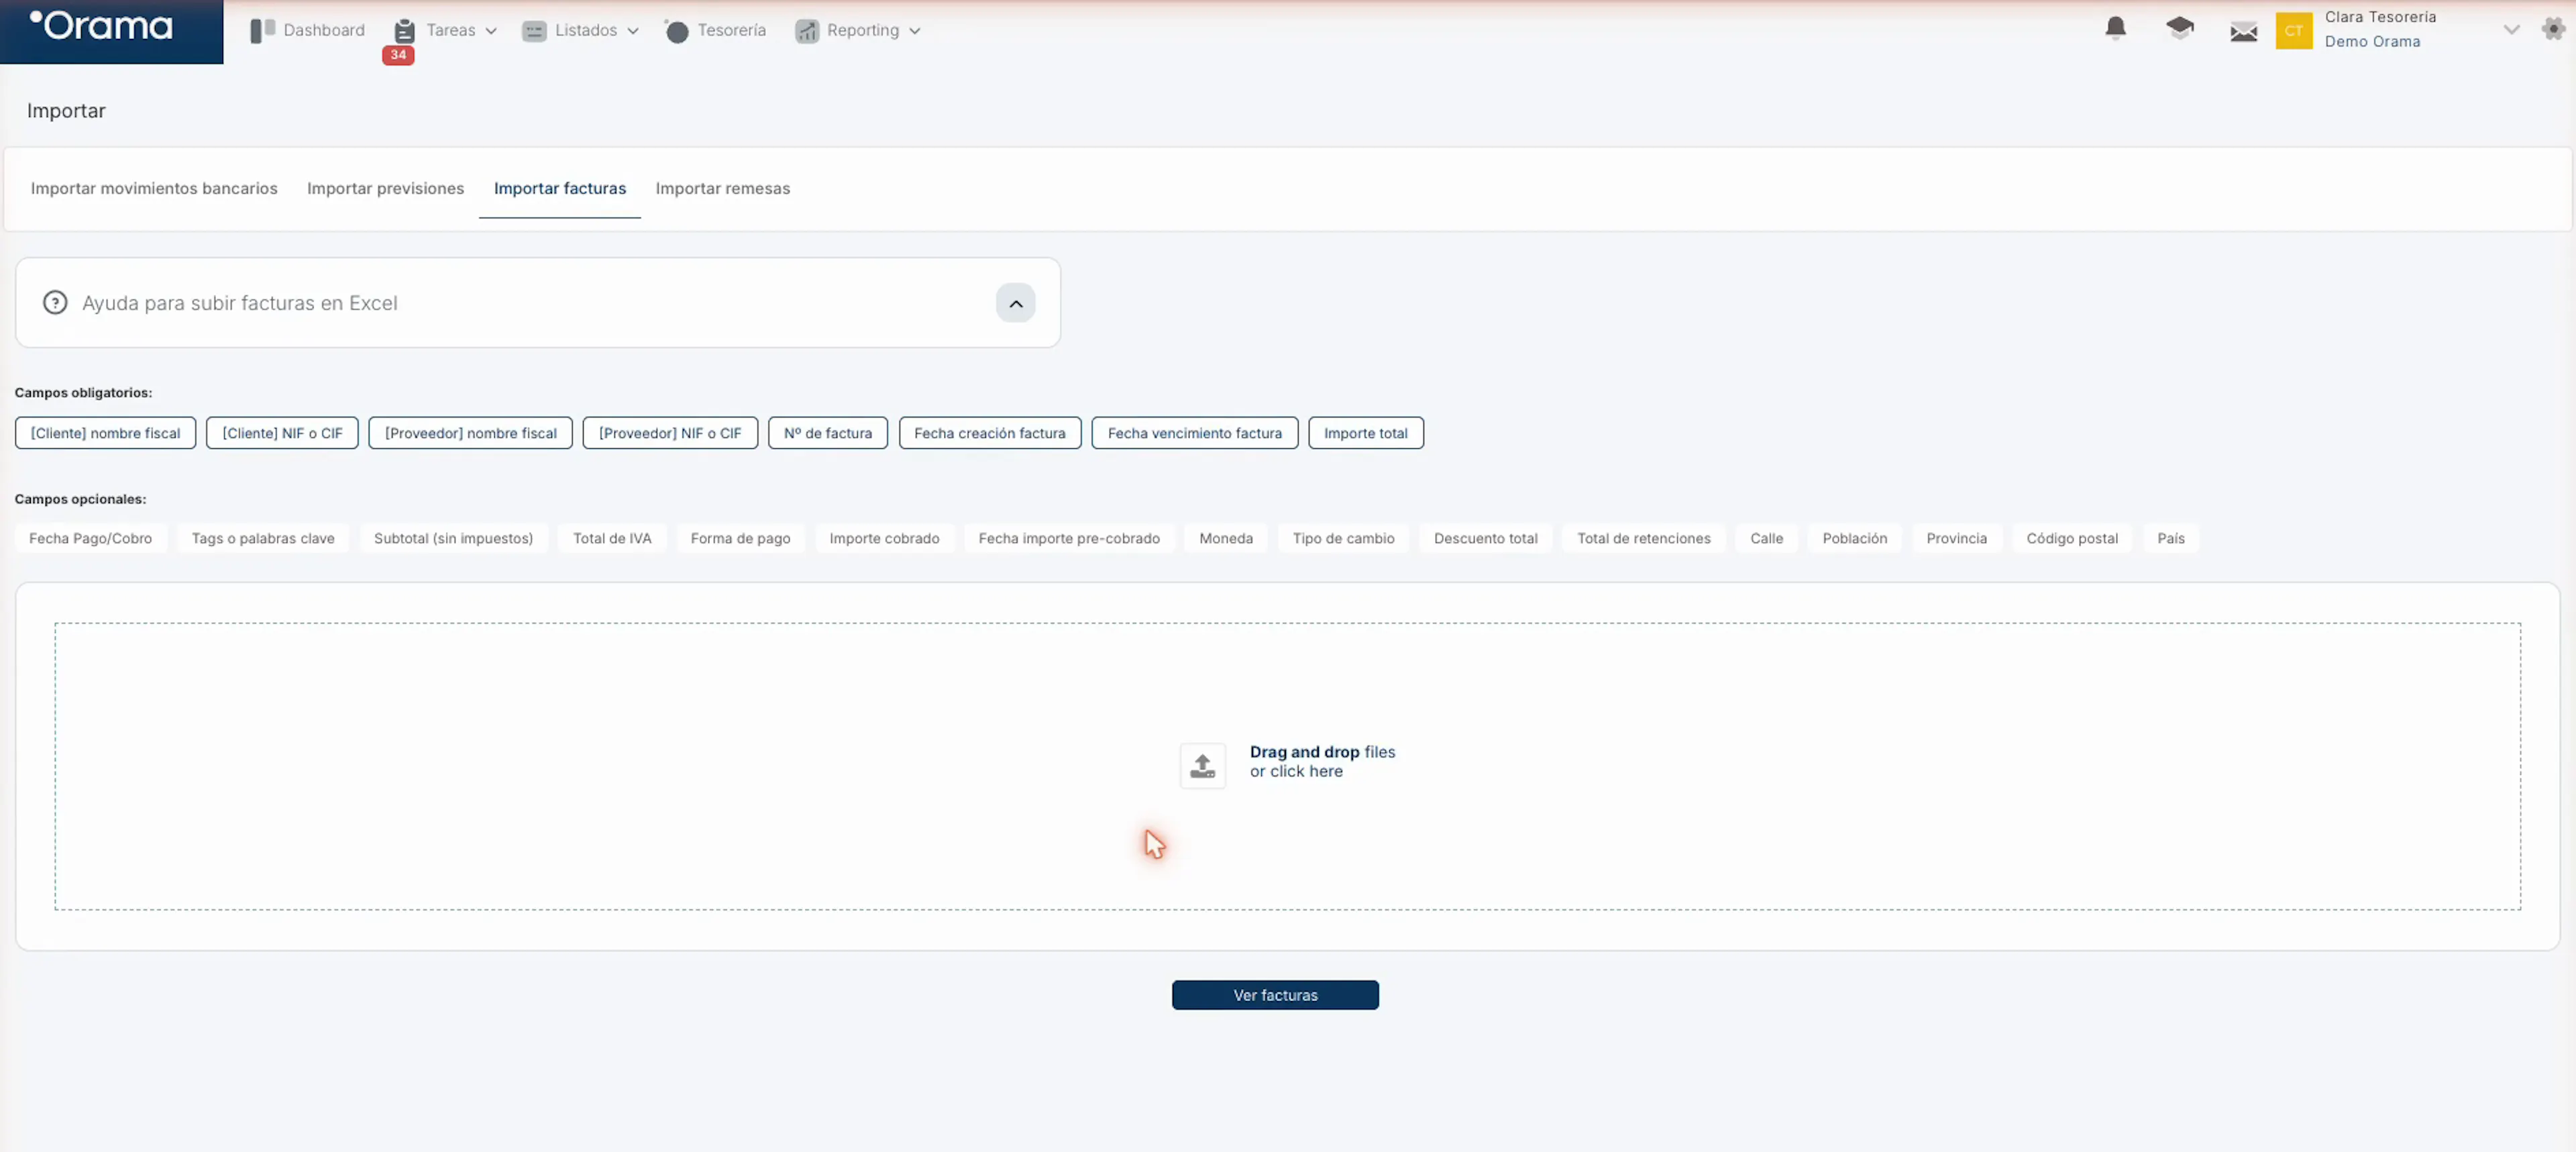Switch to Importar remesas tab

(x=722, y=188)
